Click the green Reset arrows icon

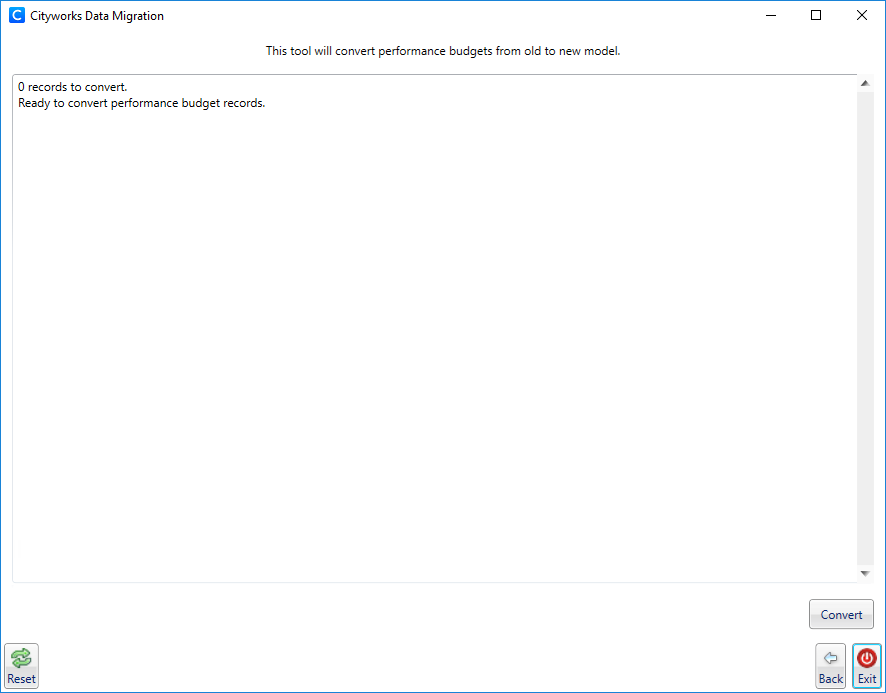click(21, 658)
